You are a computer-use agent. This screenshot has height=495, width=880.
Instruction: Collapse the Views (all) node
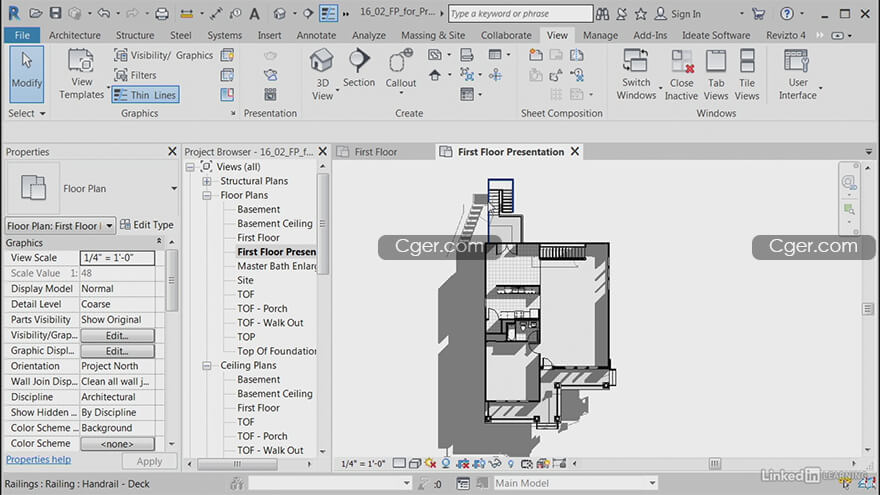(x=190, y=167)
